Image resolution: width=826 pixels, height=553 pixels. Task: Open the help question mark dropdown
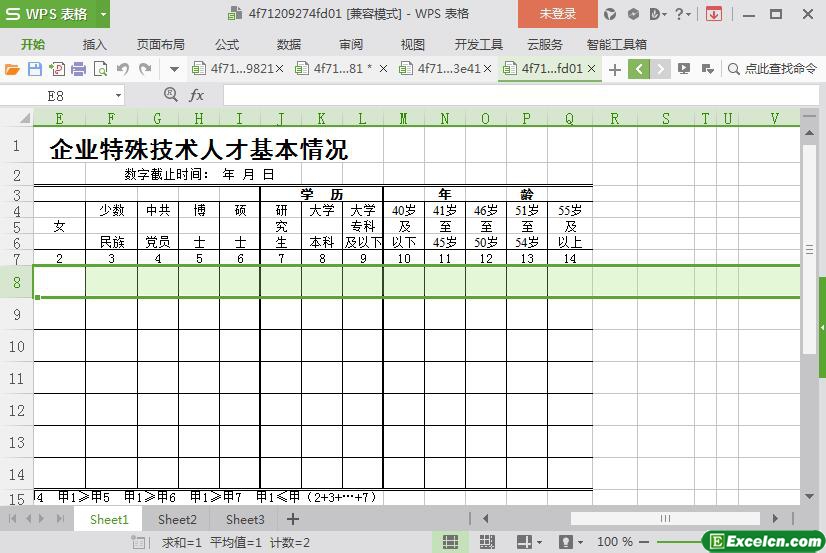683,14
